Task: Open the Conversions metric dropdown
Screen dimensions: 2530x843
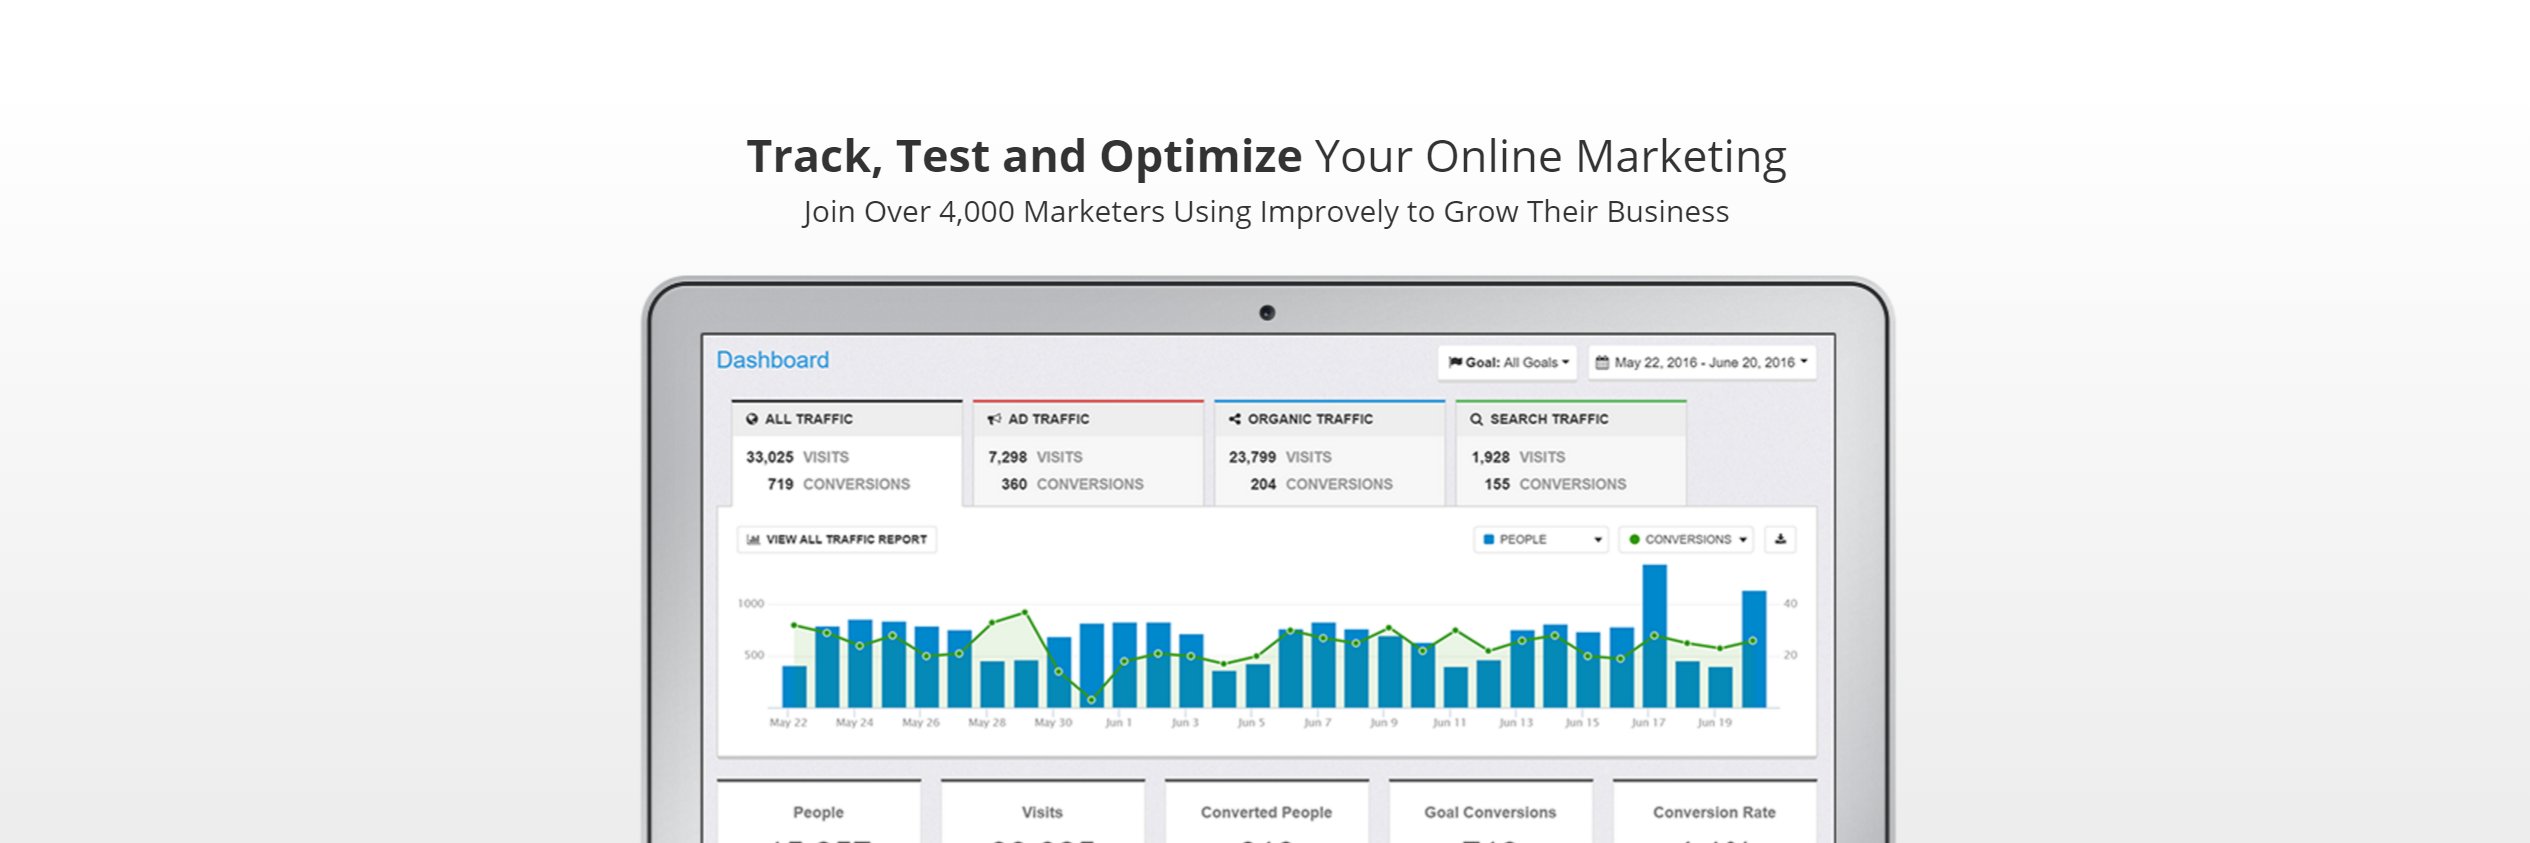Action: pos(1686,539)
